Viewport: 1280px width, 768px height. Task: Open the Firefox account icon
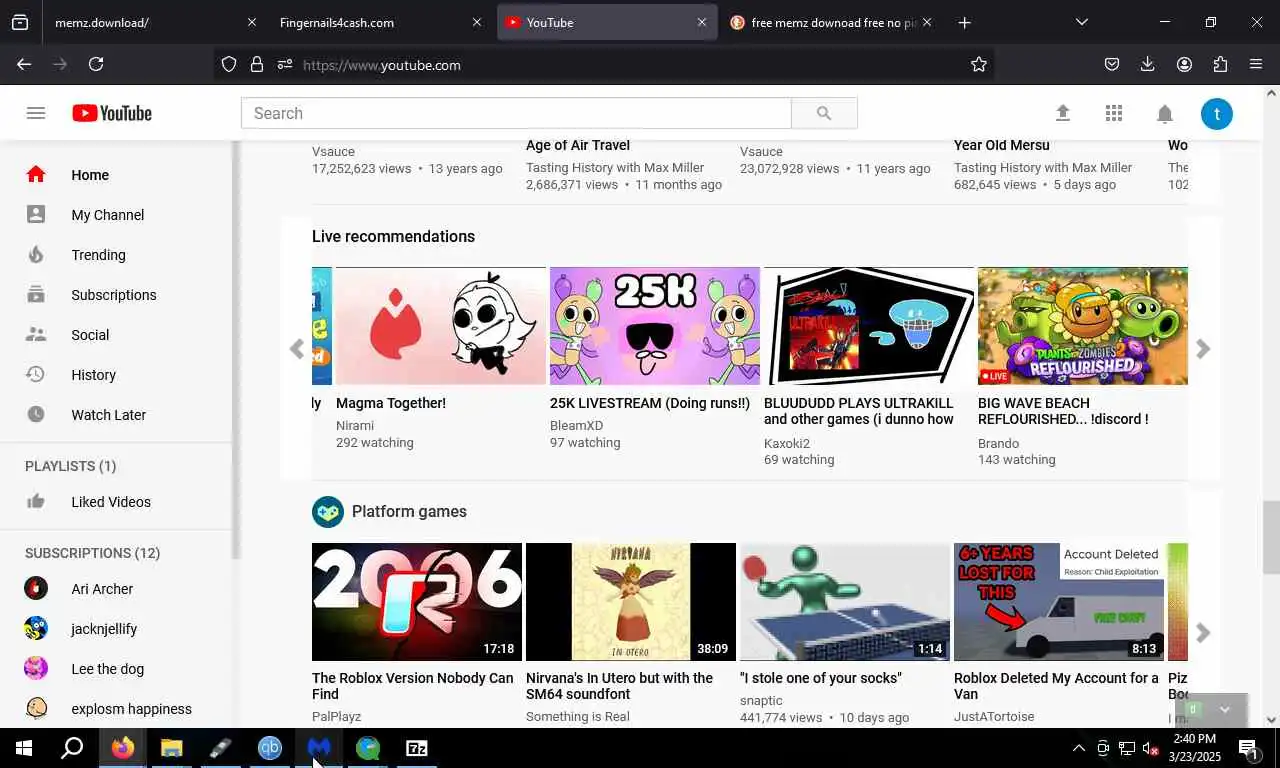click(x=1184, y=64)
